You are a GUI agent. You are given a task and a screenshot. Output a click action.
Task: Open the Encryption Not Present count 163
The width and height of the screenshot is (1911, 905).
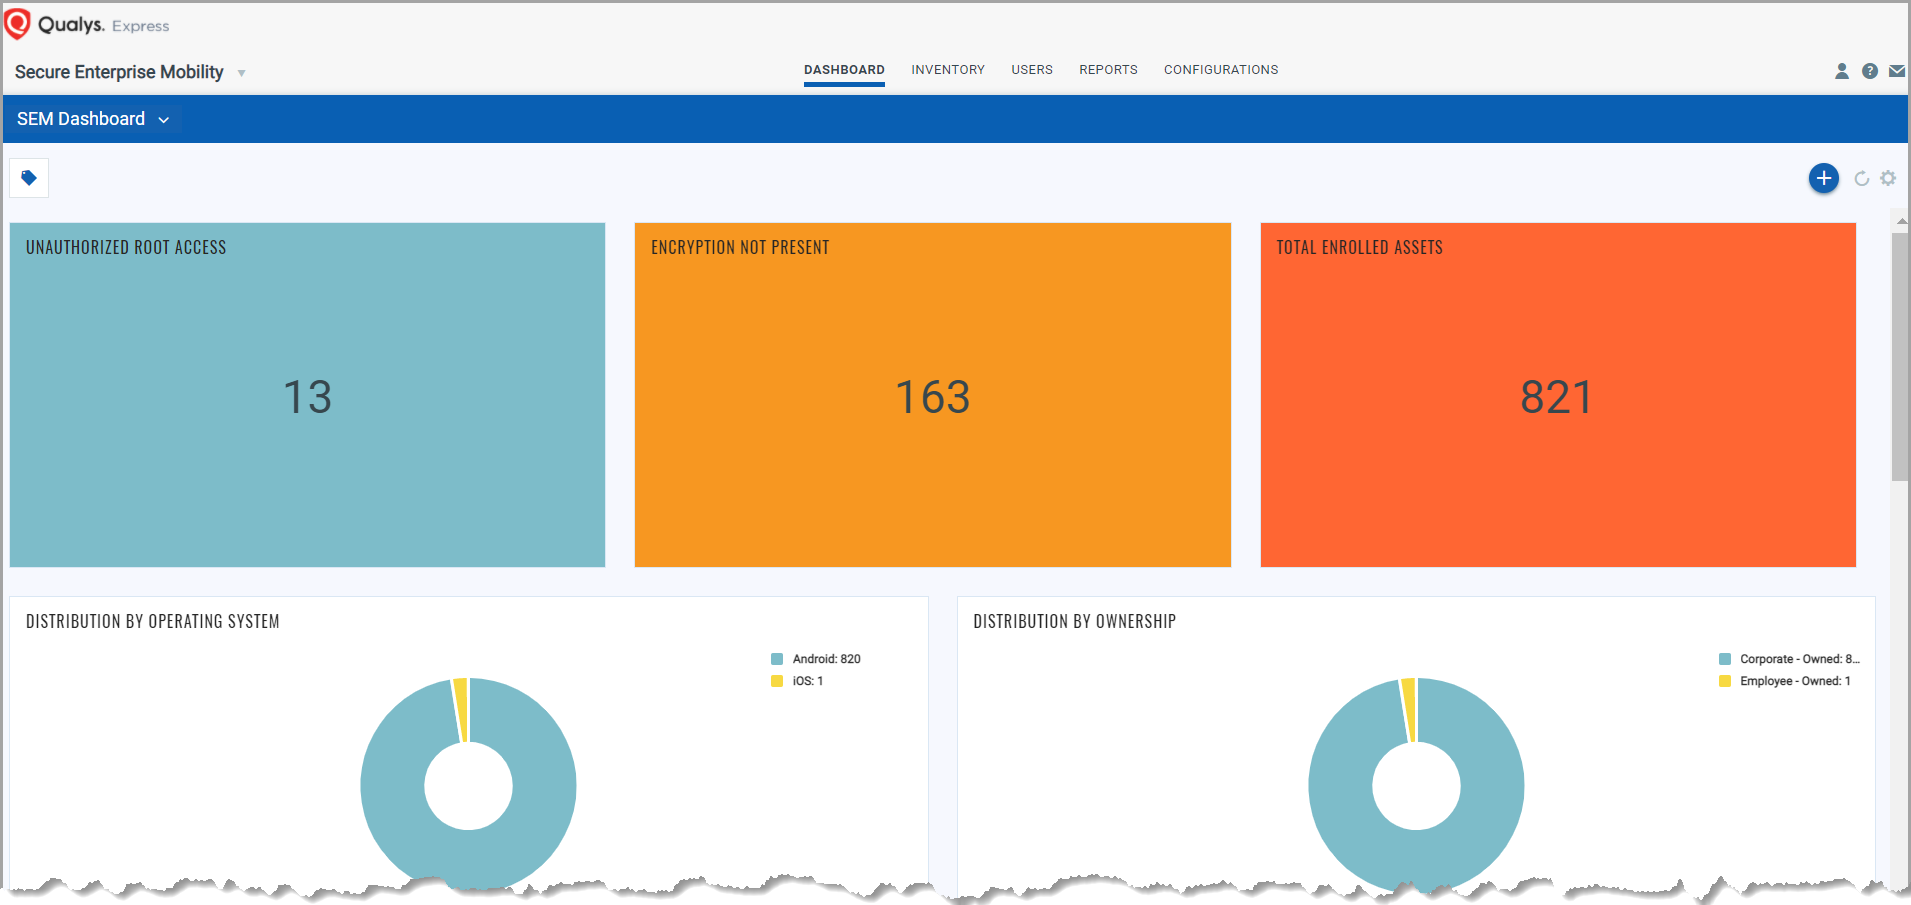932,397
